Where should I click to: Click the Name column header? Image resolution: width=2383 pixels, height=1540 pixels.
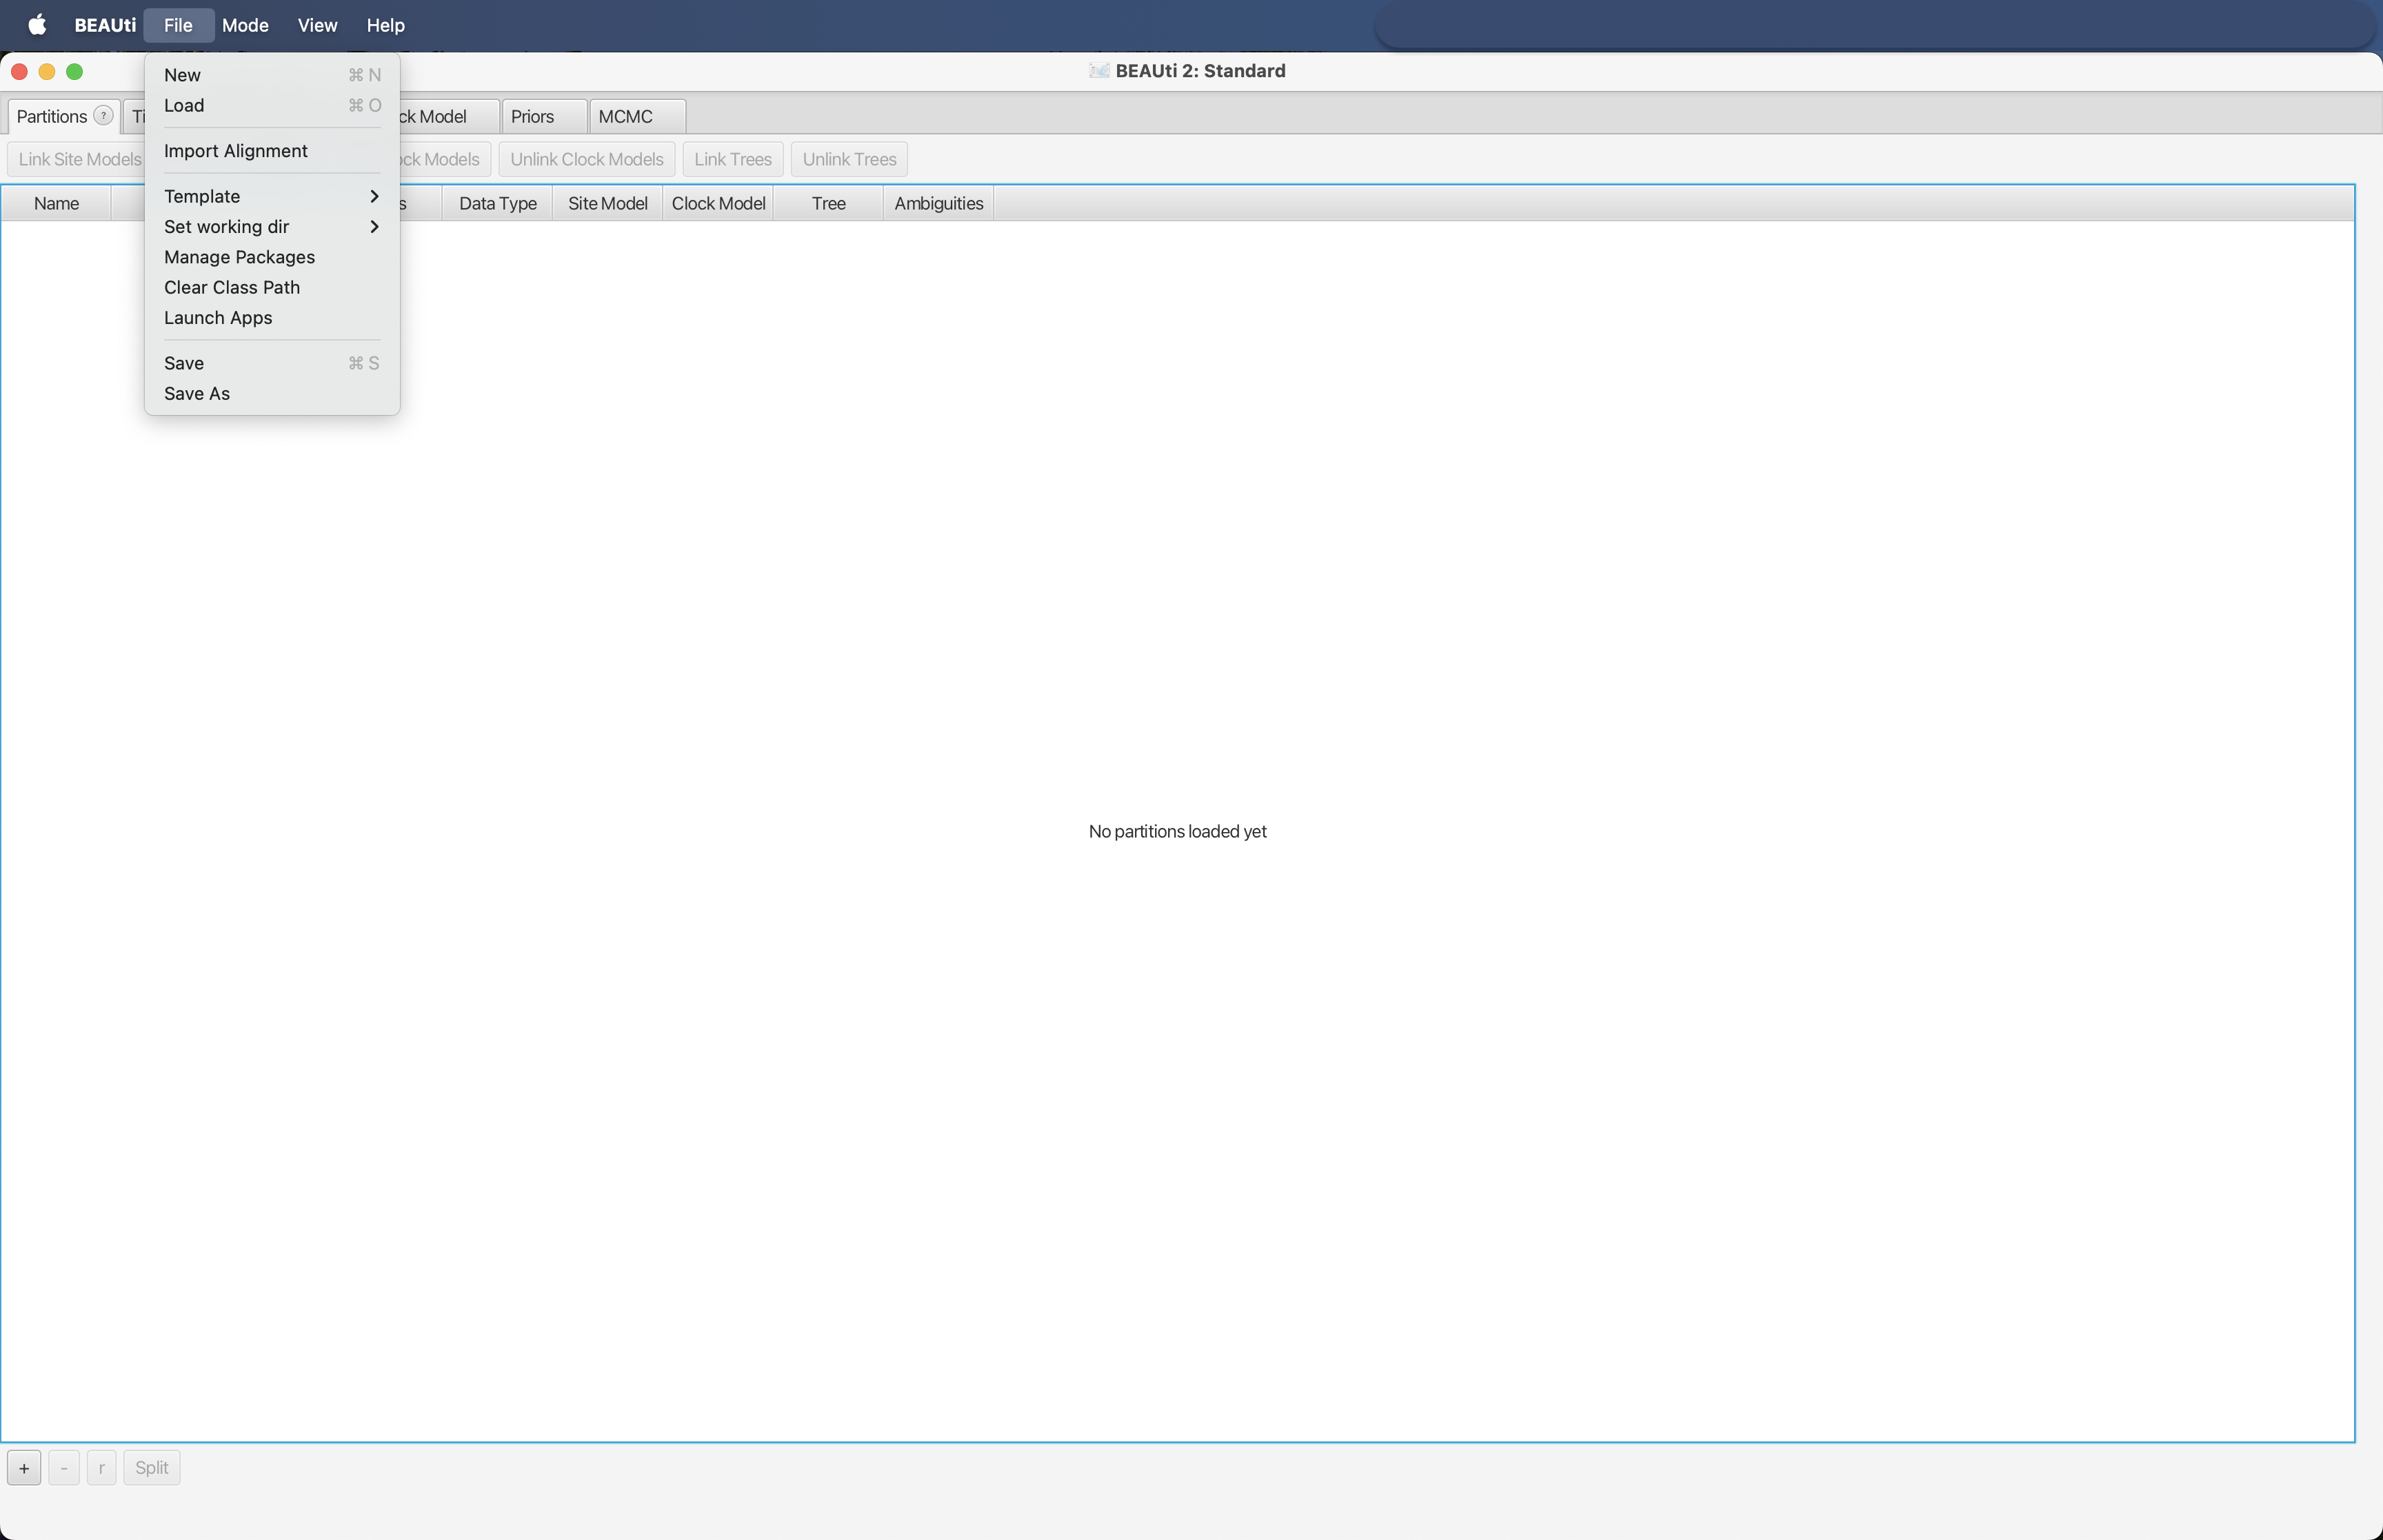pyautogui.click(x=56, y=203)
